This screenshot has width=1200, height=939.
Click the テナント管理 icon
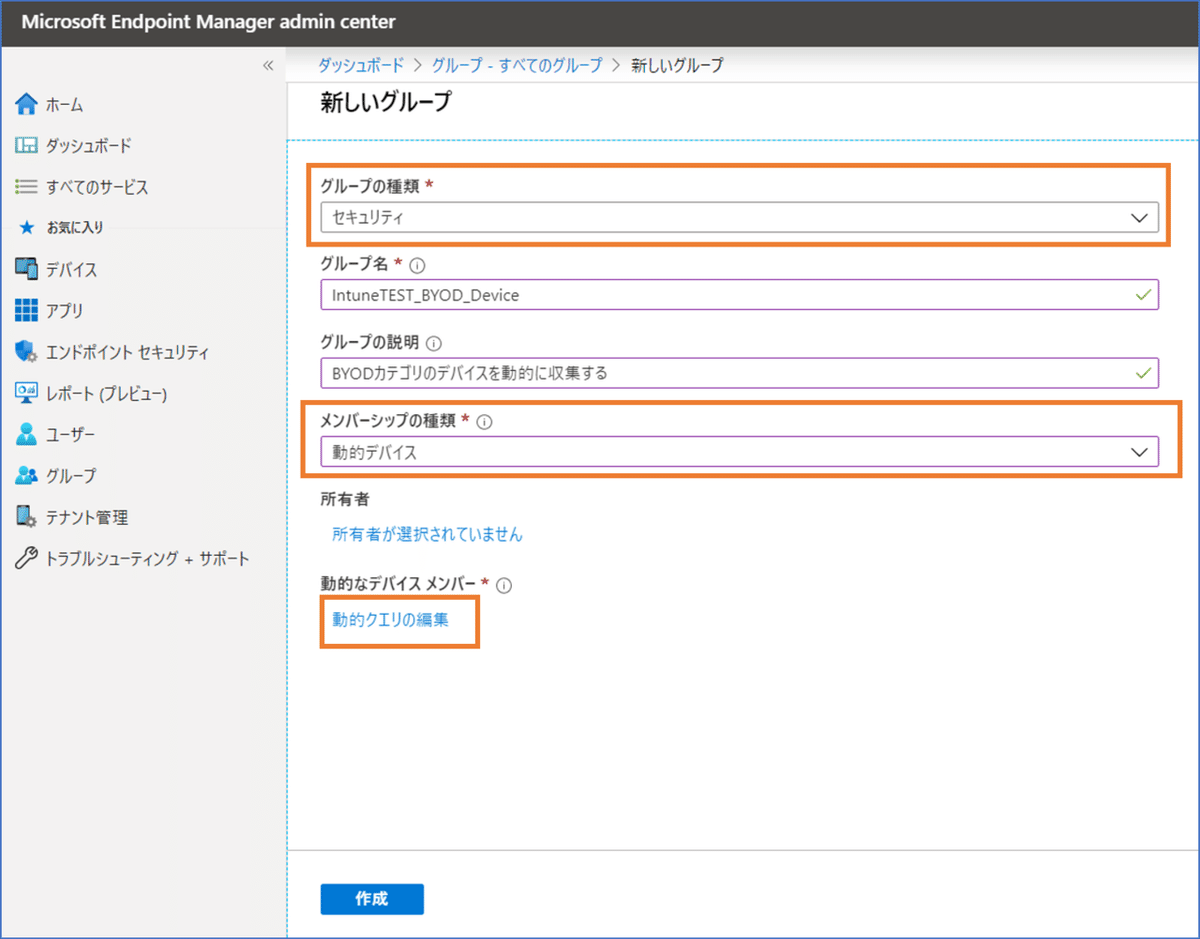(27, 517)
